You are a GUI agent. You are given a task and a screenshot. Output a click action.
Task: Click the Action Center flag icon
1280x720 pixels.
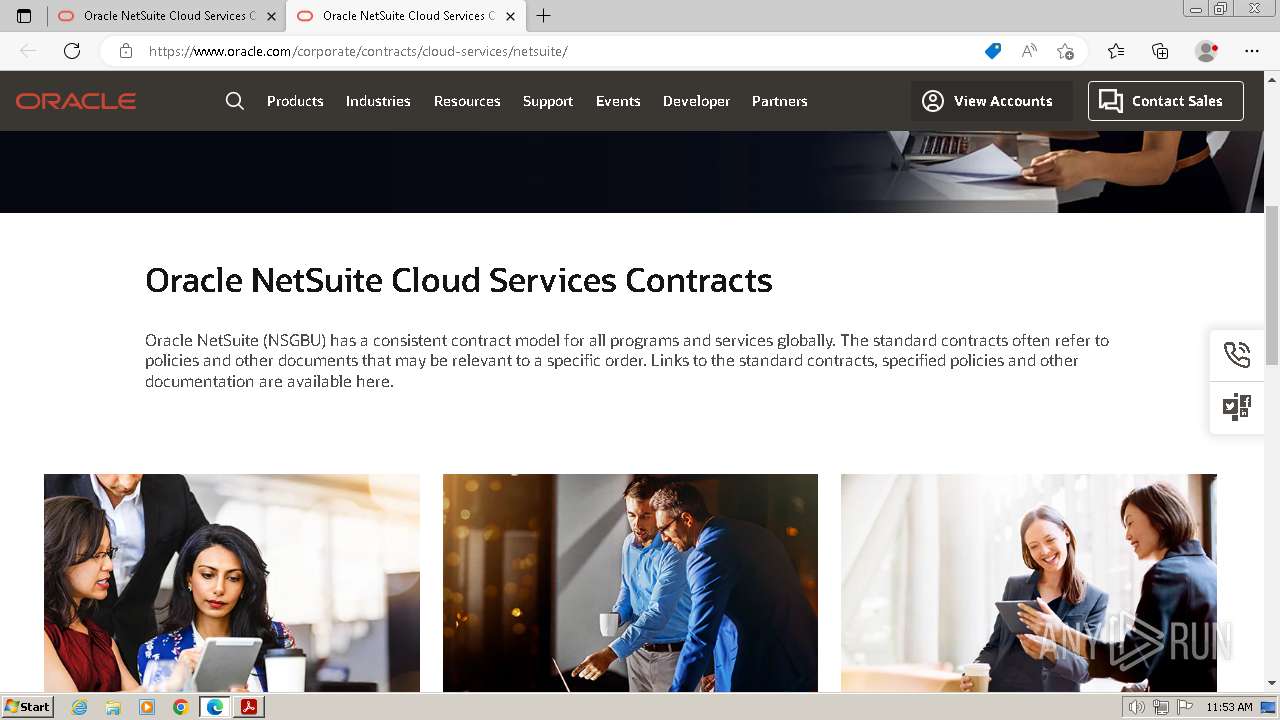click(1184, 707)
